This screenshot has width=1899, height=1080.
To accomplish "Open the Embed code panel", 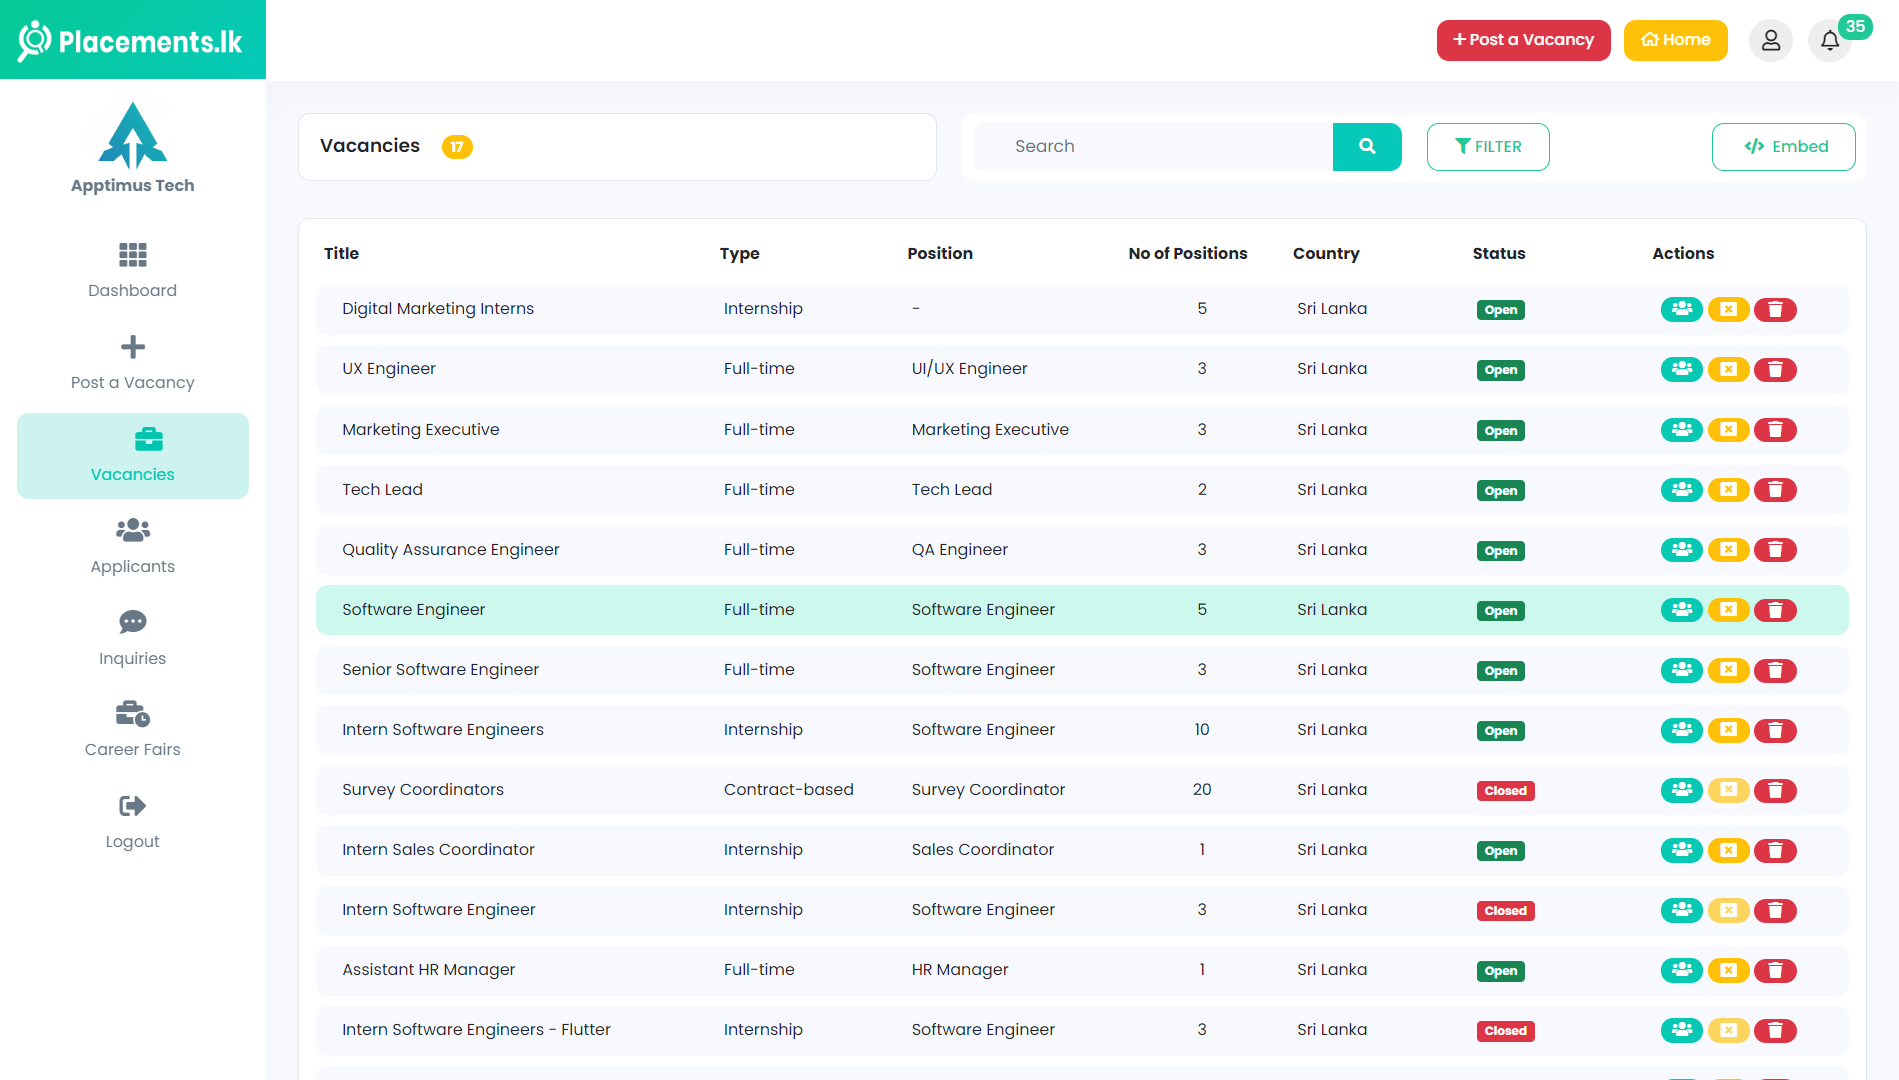I will pos(1783,147).
